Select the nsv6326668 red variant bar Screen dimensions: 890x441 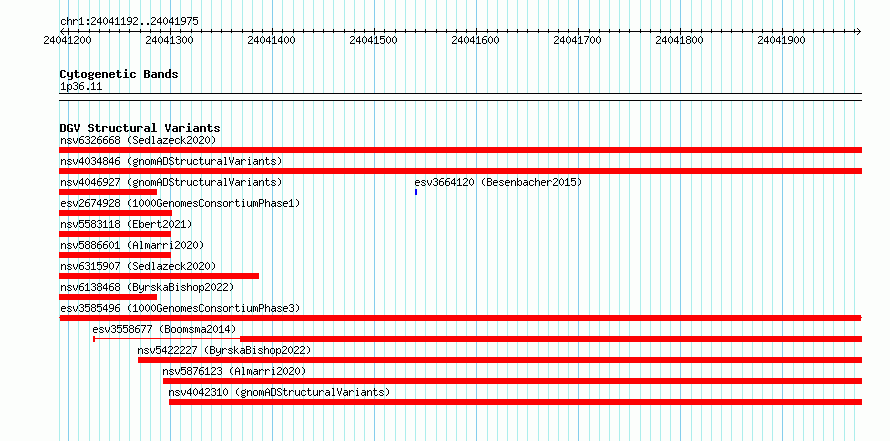(x=460, y=150)
